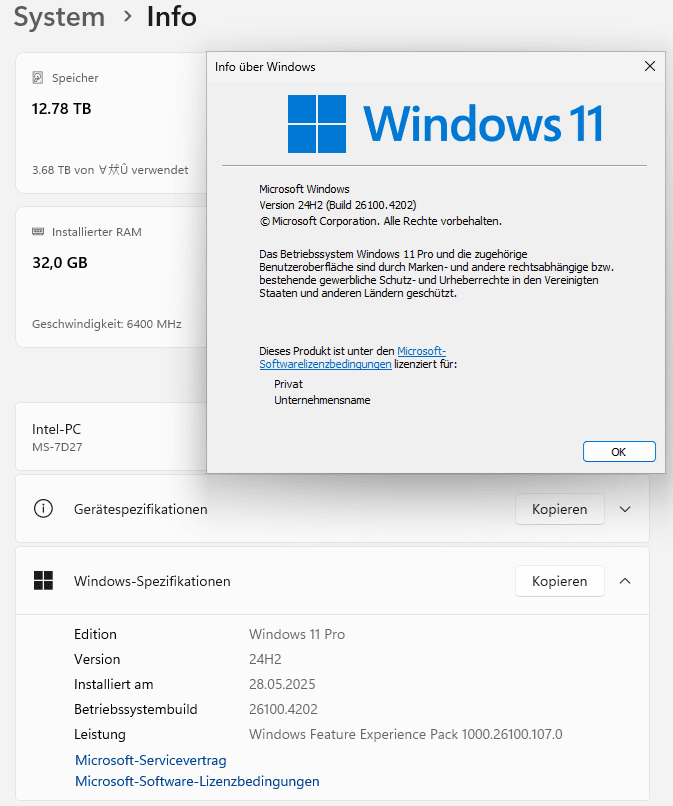Image resolution: width=673 pixels, height=806 pixels.
Task: Select the Installierter RAM card
Action: tap(110, 277)
